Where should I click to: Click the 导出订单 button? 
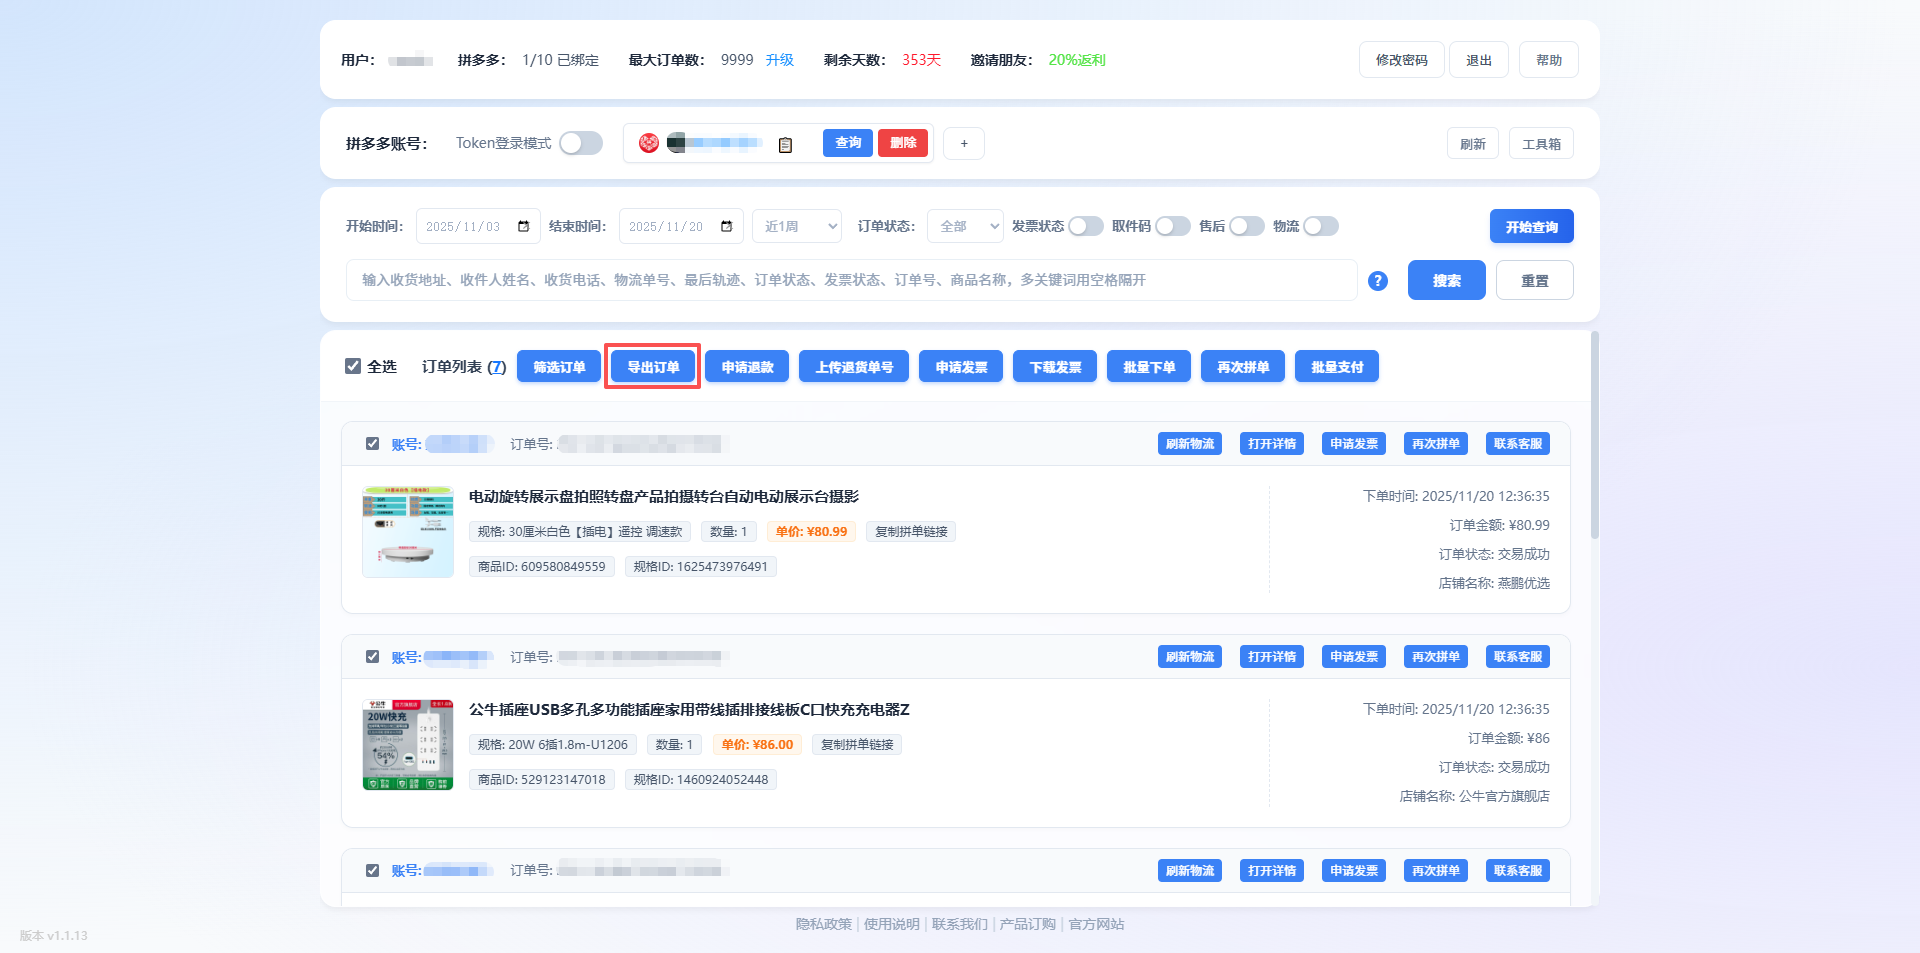pos(653,367)
